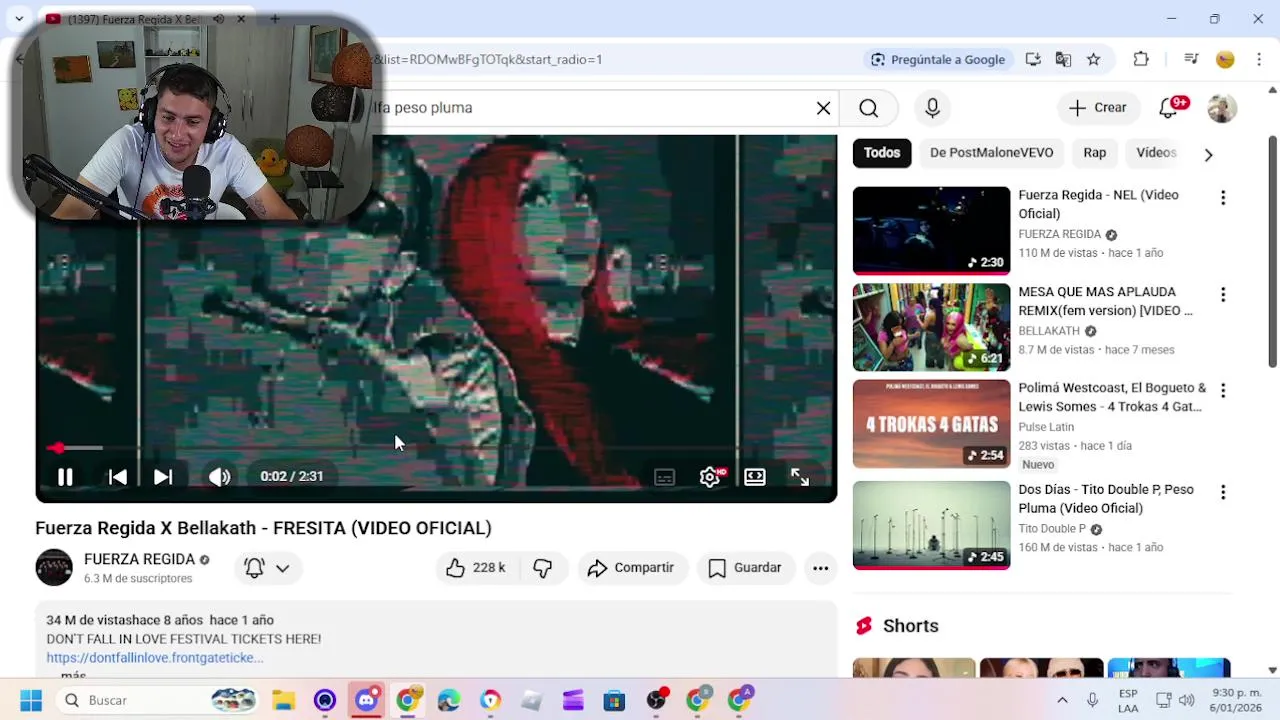Open File Explorer from the taskbar
The height and width of the screenshot is (720, 1280).
click(x=283, y=700)
